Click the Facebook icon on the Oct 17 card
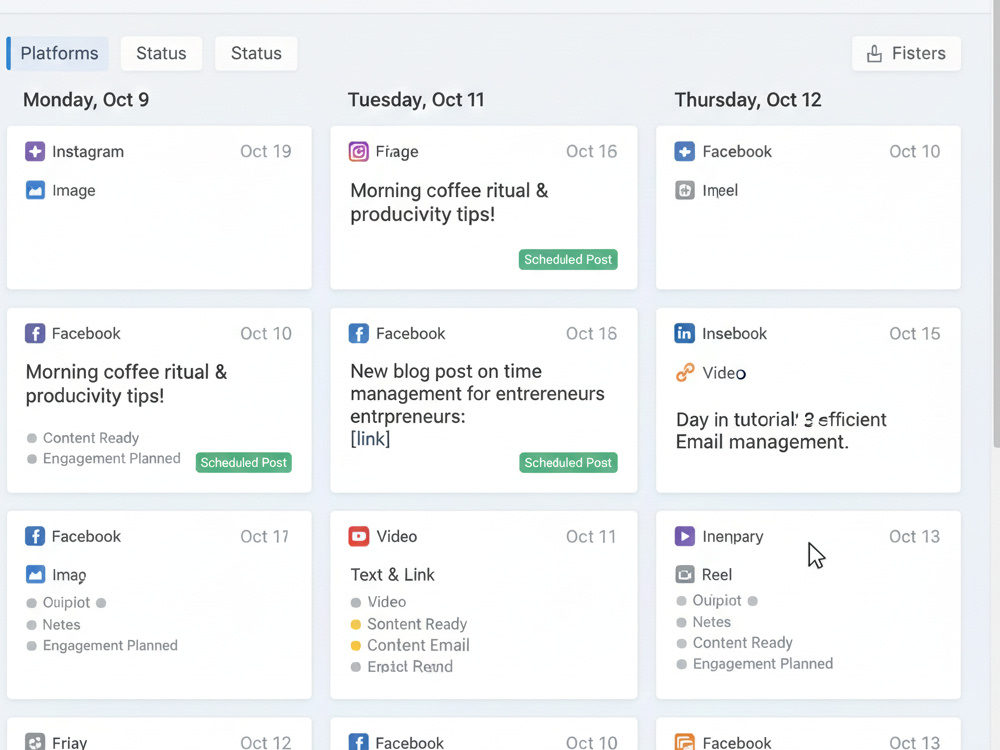This screenshot has width=1000, height=750. [x=35, y=536]
